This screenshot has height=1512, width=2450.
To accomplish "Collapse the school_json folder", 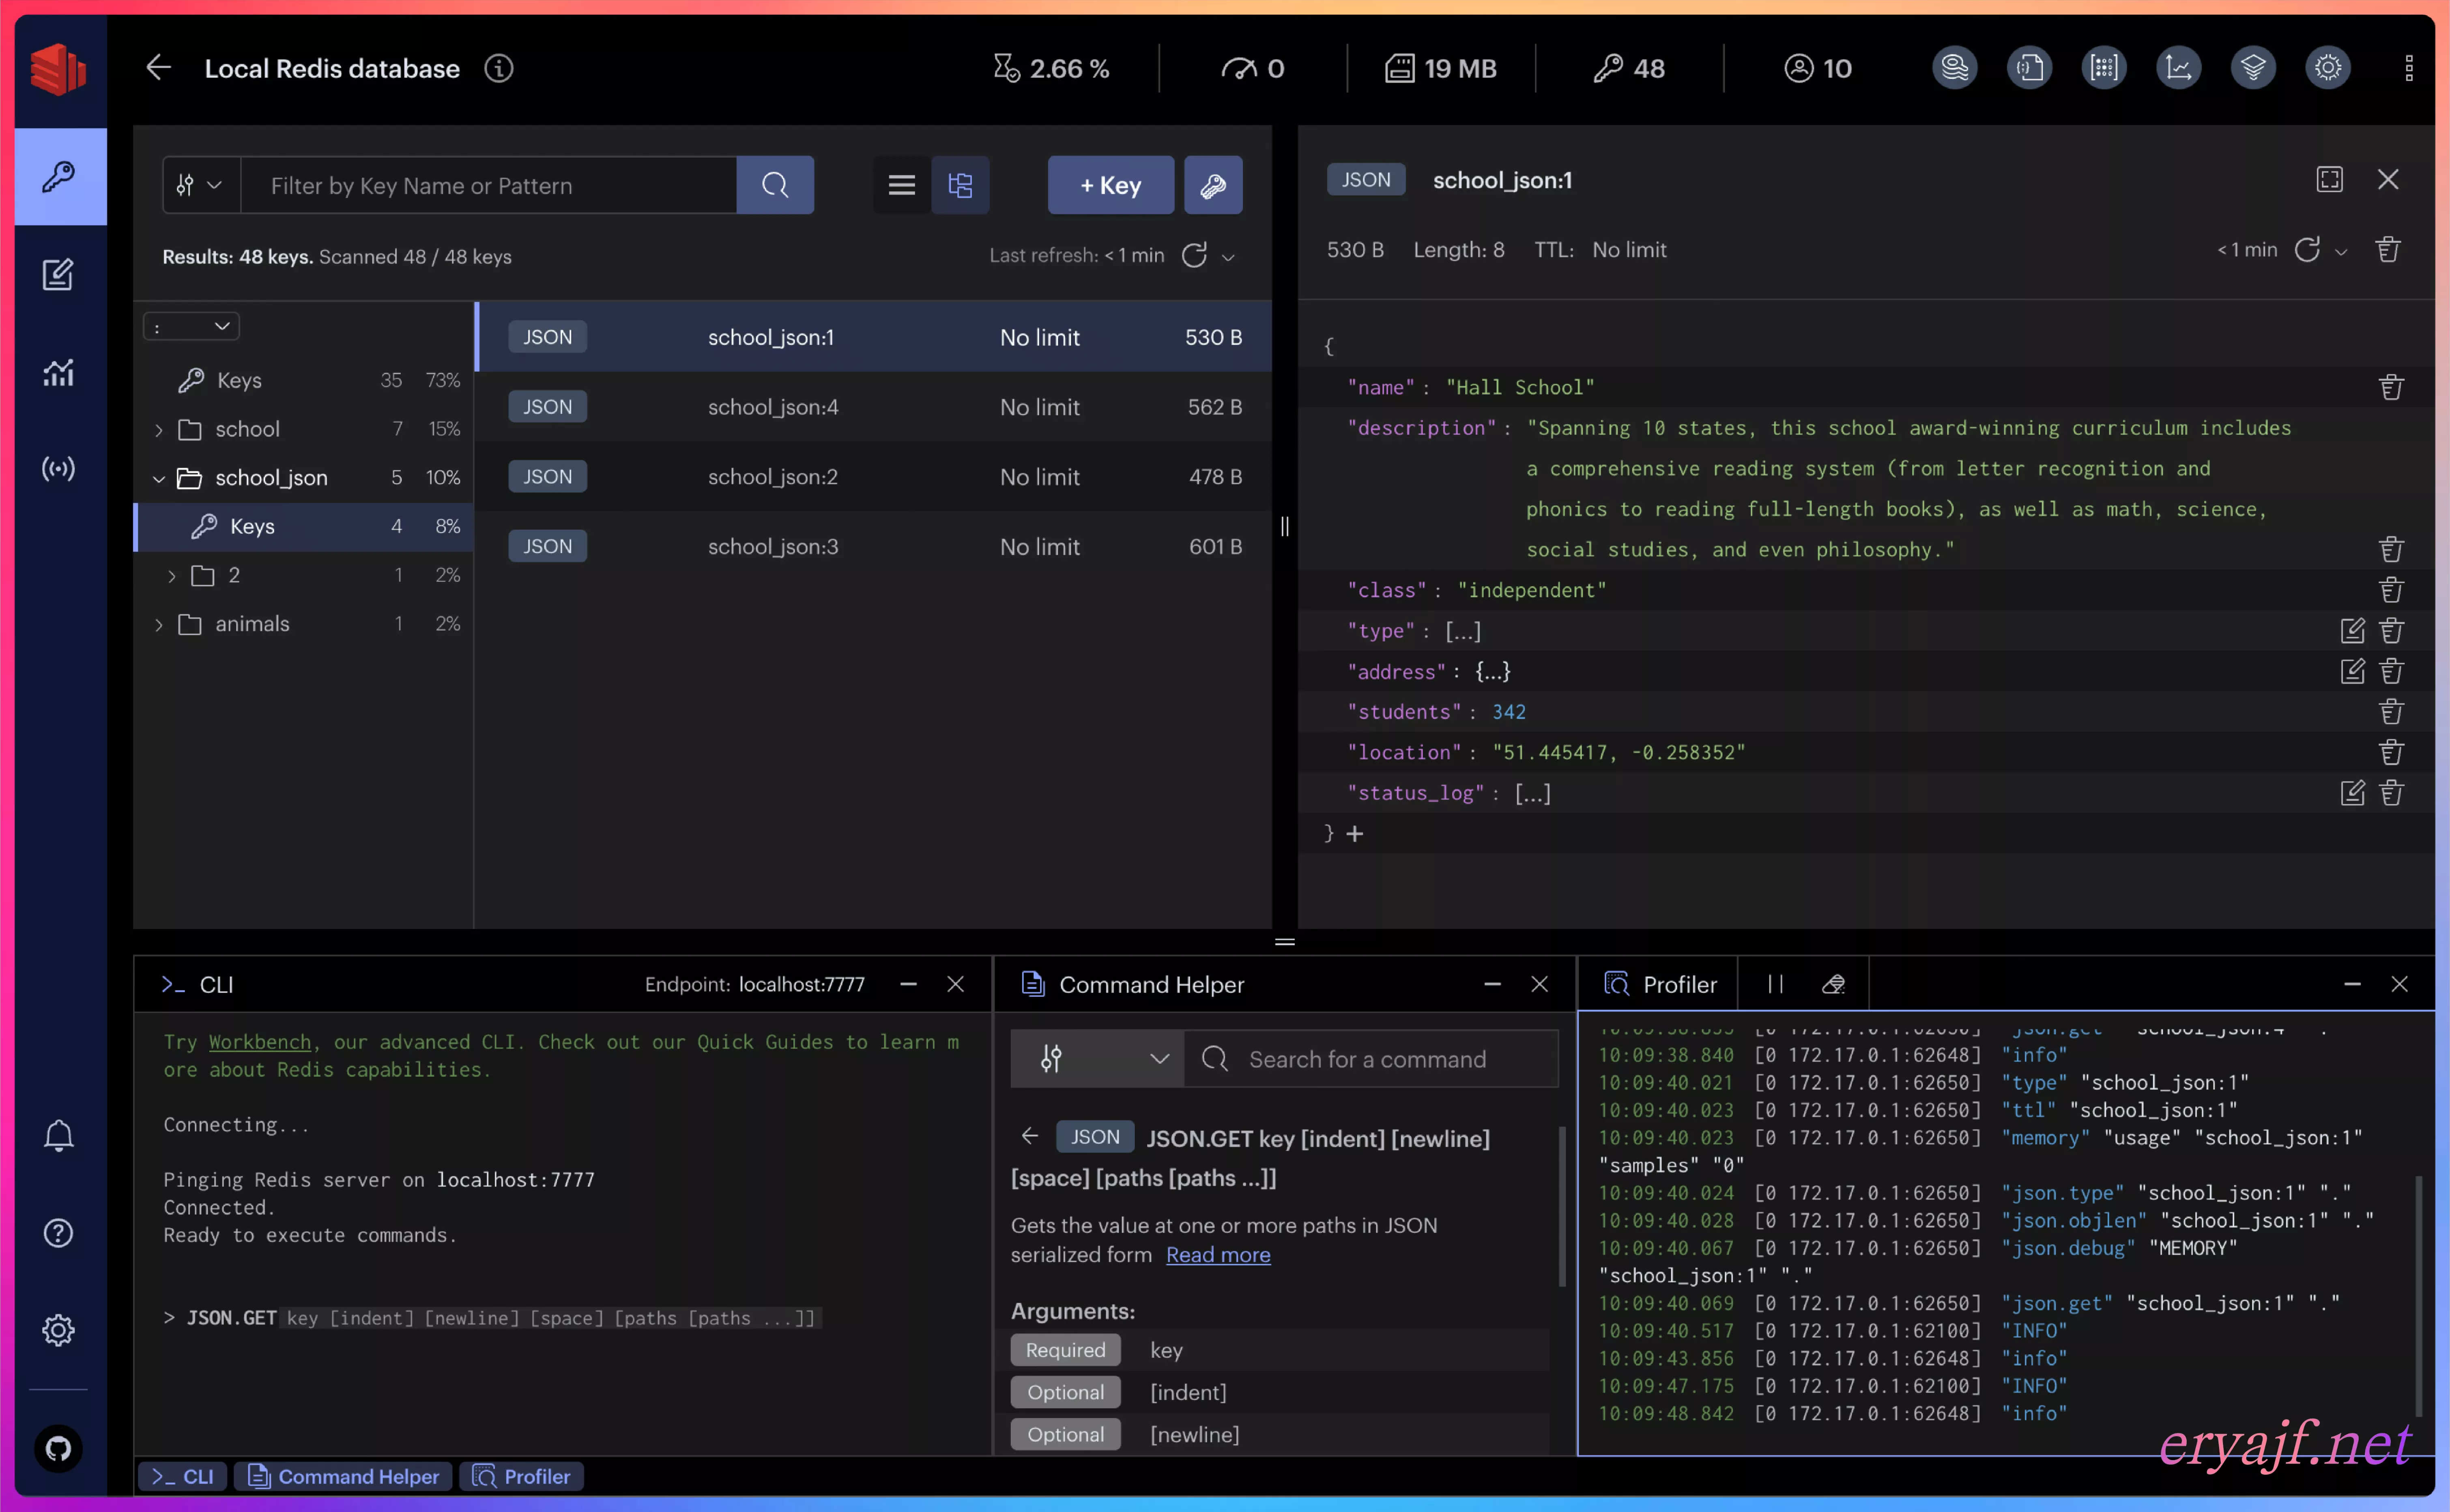I will tap(158, 479).
